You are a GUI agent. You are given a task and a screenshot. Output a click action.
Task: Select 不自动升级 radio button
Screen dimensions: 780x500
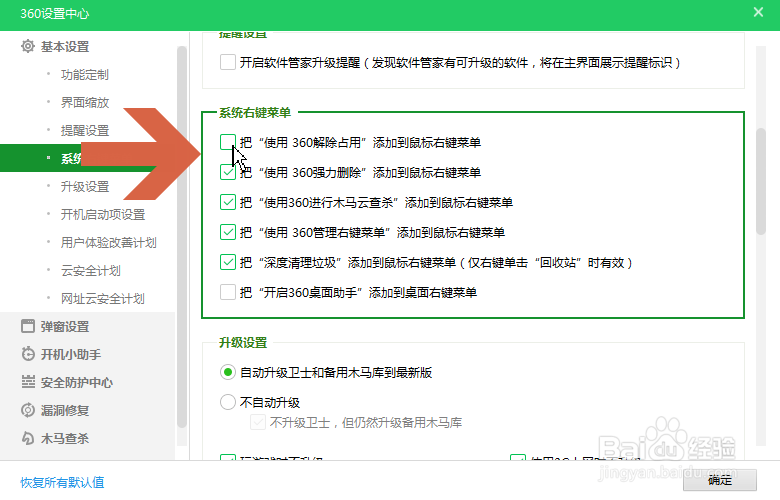[228, 402]
